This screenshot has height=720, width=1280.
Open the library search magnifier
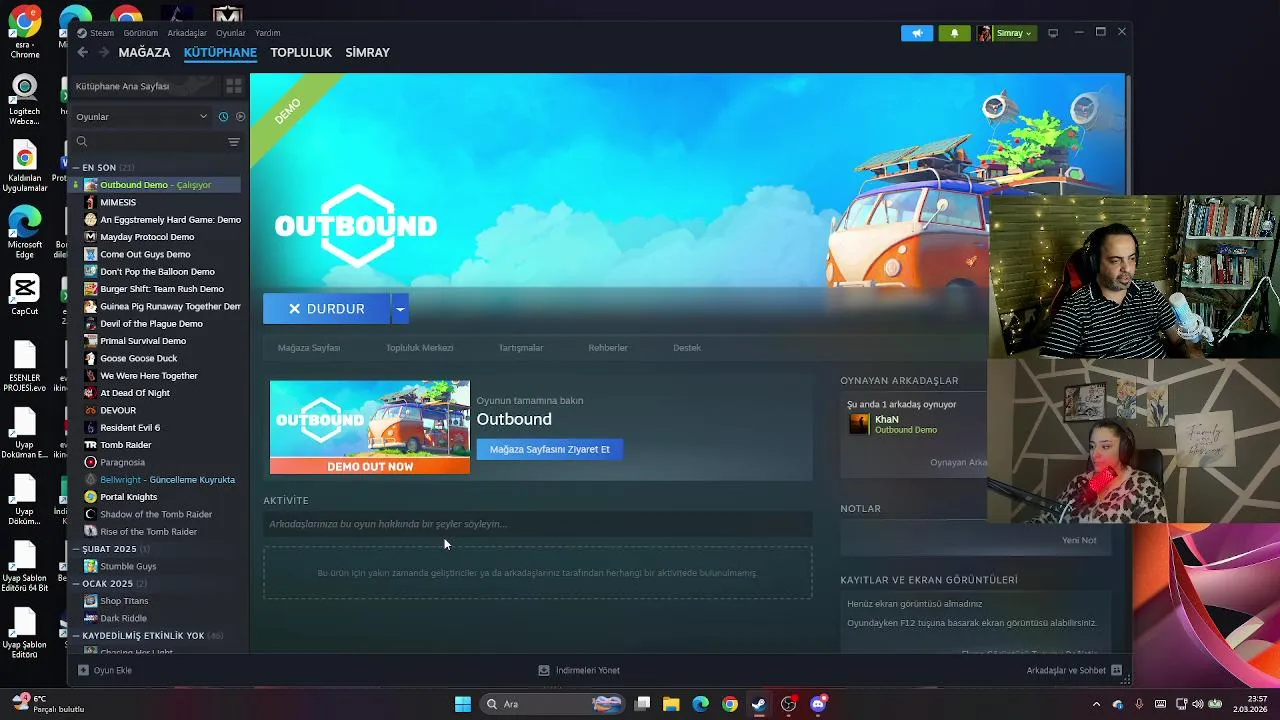point(82,142)
